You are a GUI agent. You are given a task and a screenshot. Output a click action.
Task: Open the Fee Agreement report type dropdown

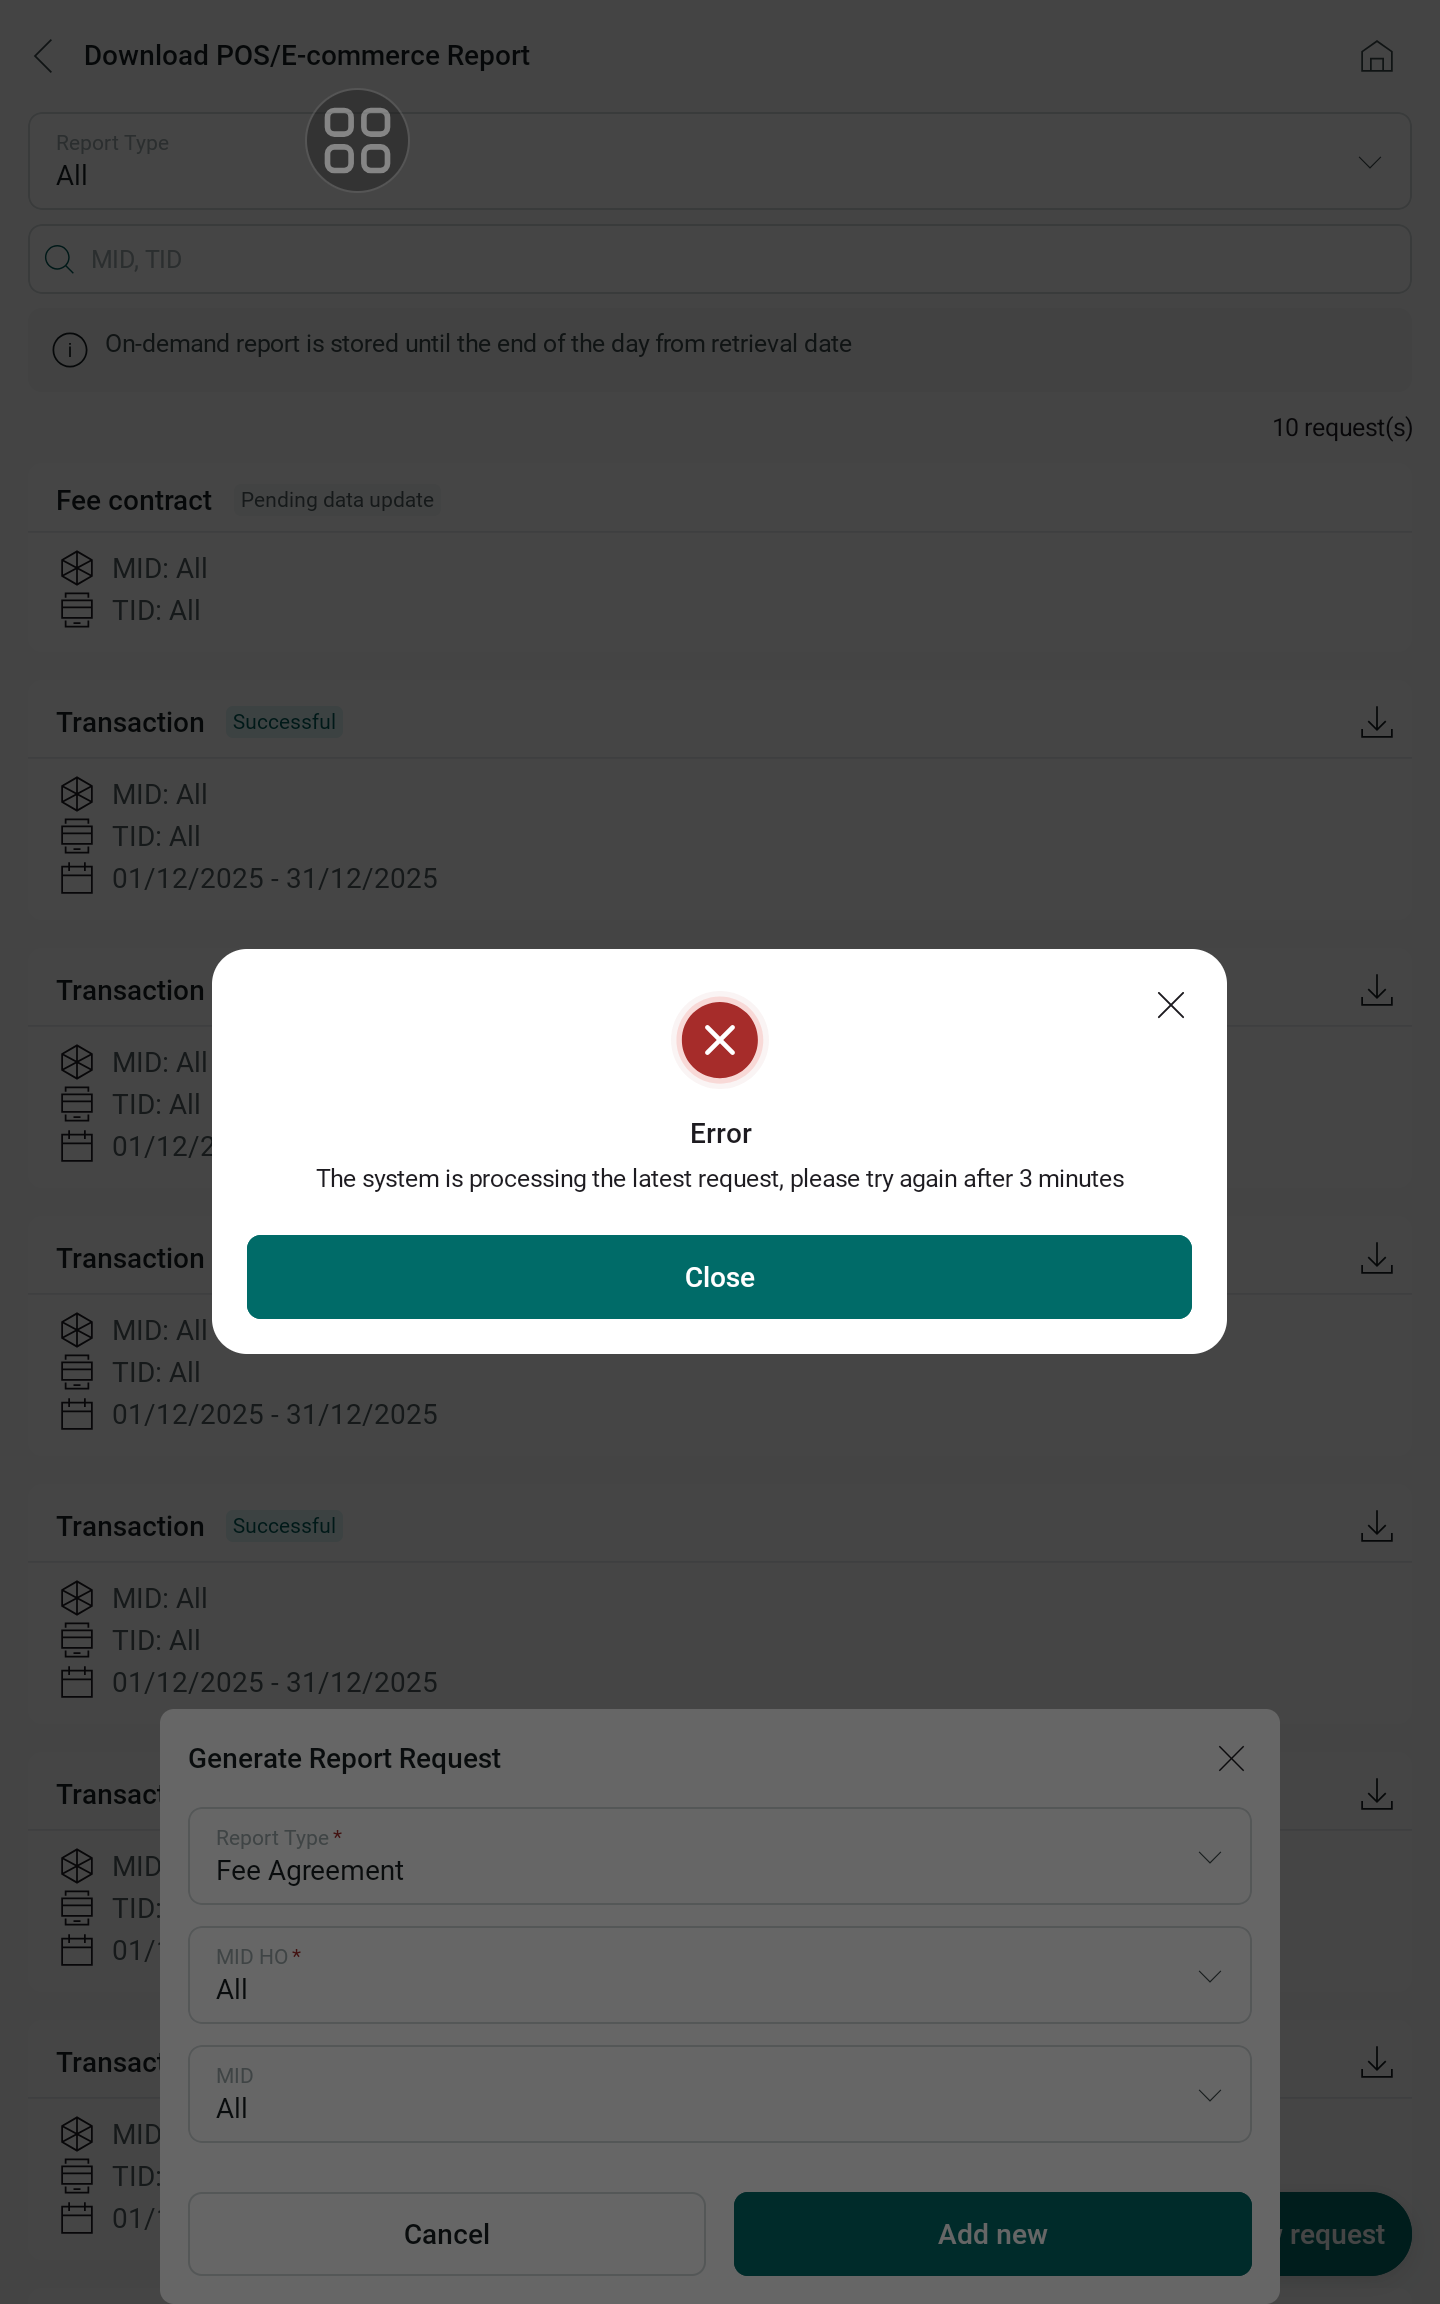click(x=720, y=1856)
